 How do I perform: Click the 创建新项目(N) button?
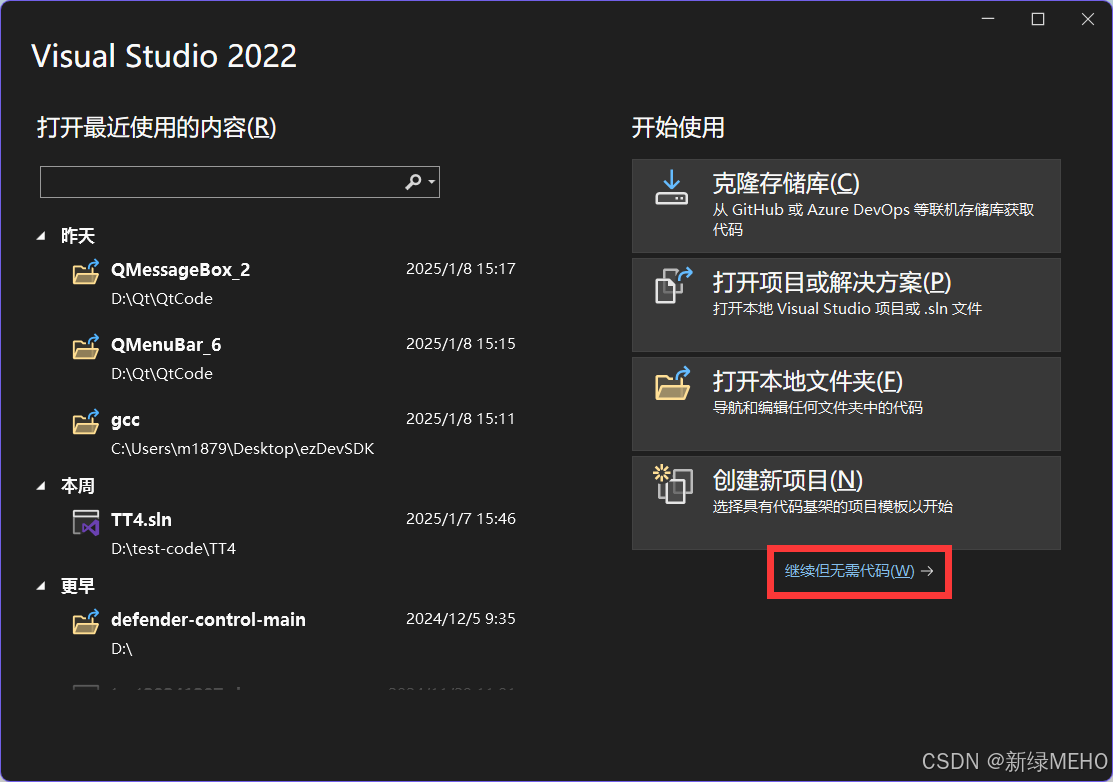pos(846,503)
